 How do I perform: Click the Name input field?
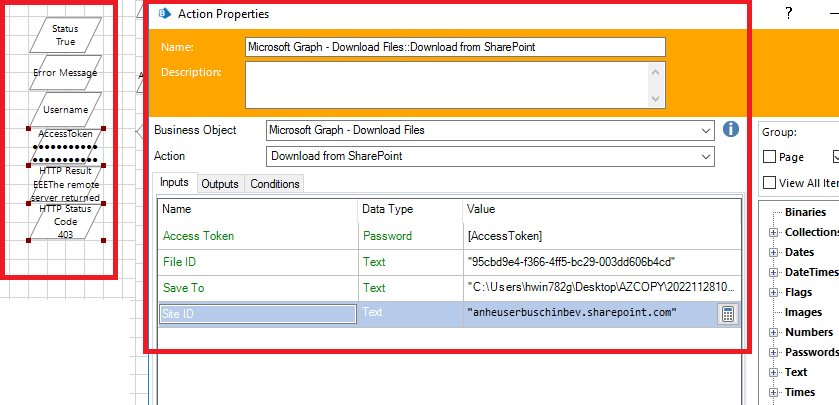pyautogui.click(x=455, y=47)
